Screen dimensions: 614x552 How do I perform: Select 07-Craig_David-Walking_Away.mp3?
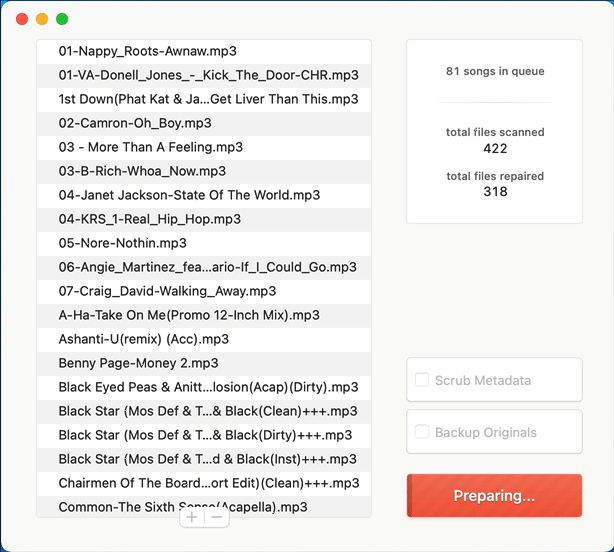pyautogui.click(x=167, y=291)
